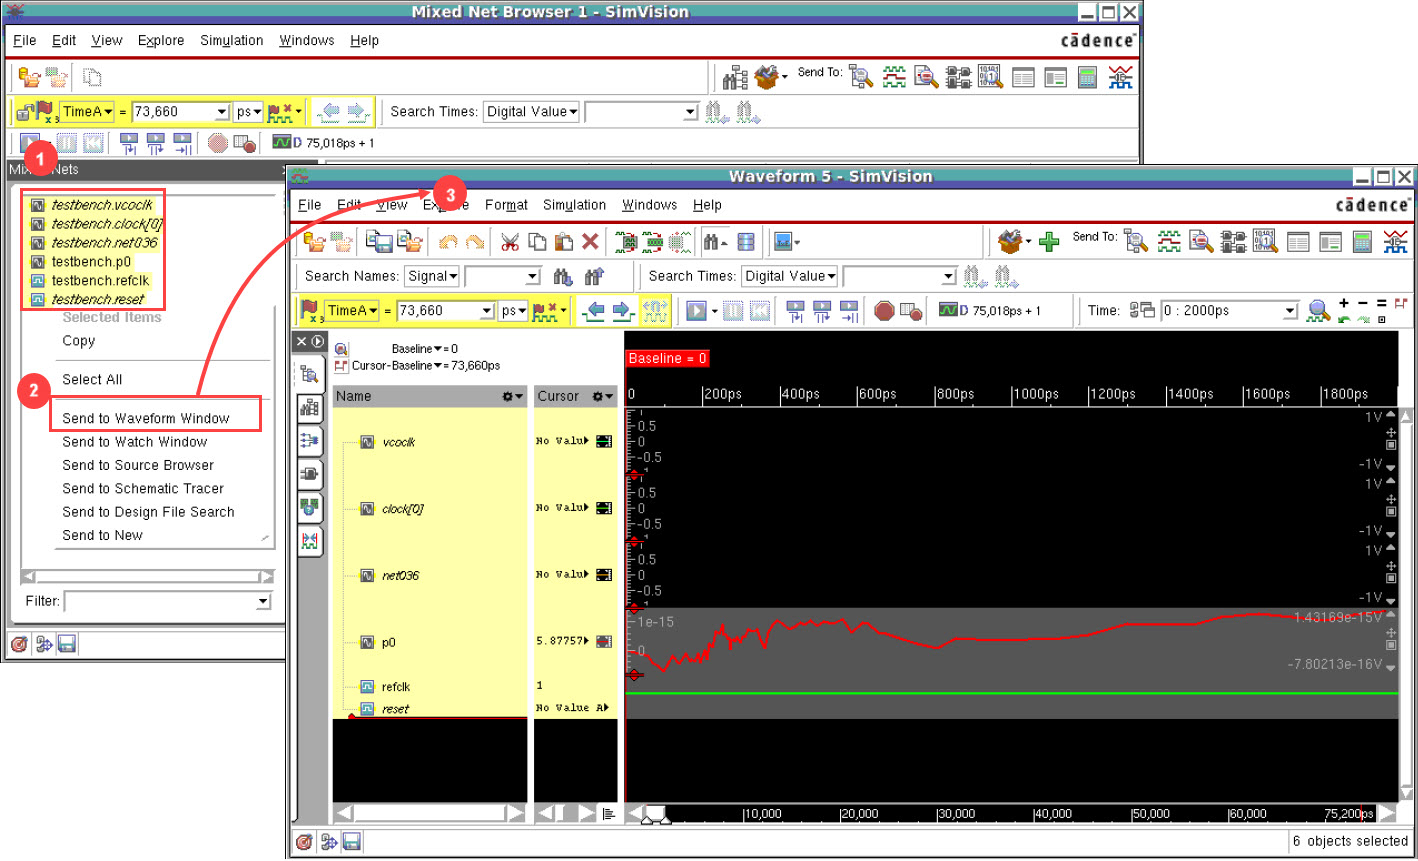Open the Name column gear options

click(512, 396)
